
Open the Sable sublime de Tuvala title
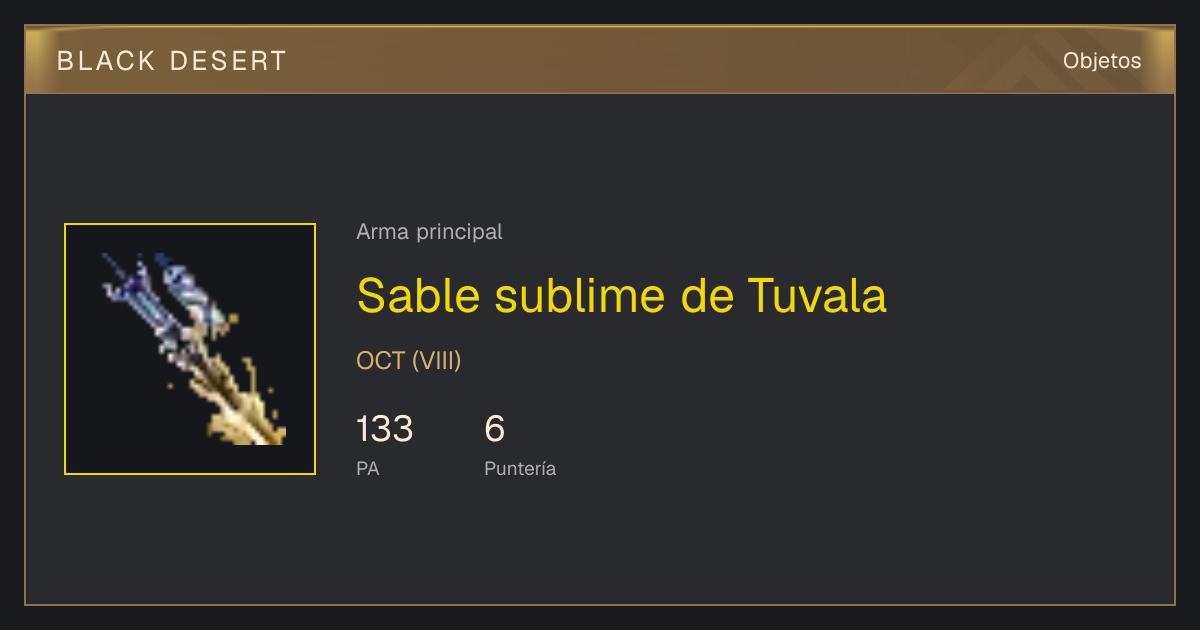(x=621, y=295)
